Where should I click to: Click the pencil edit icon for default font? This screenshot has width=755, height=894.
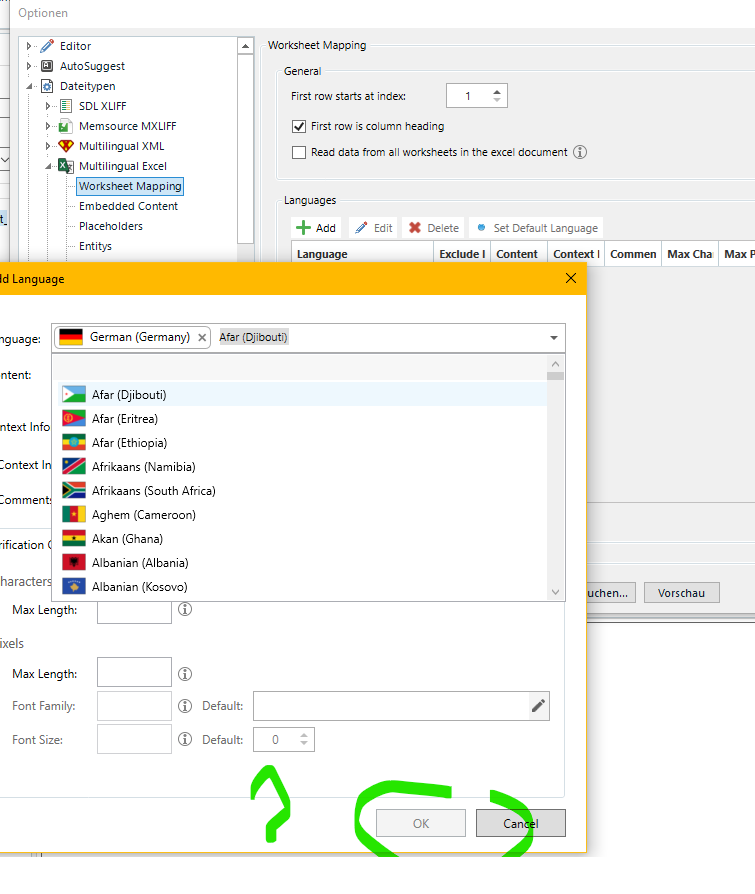[538, 706]
